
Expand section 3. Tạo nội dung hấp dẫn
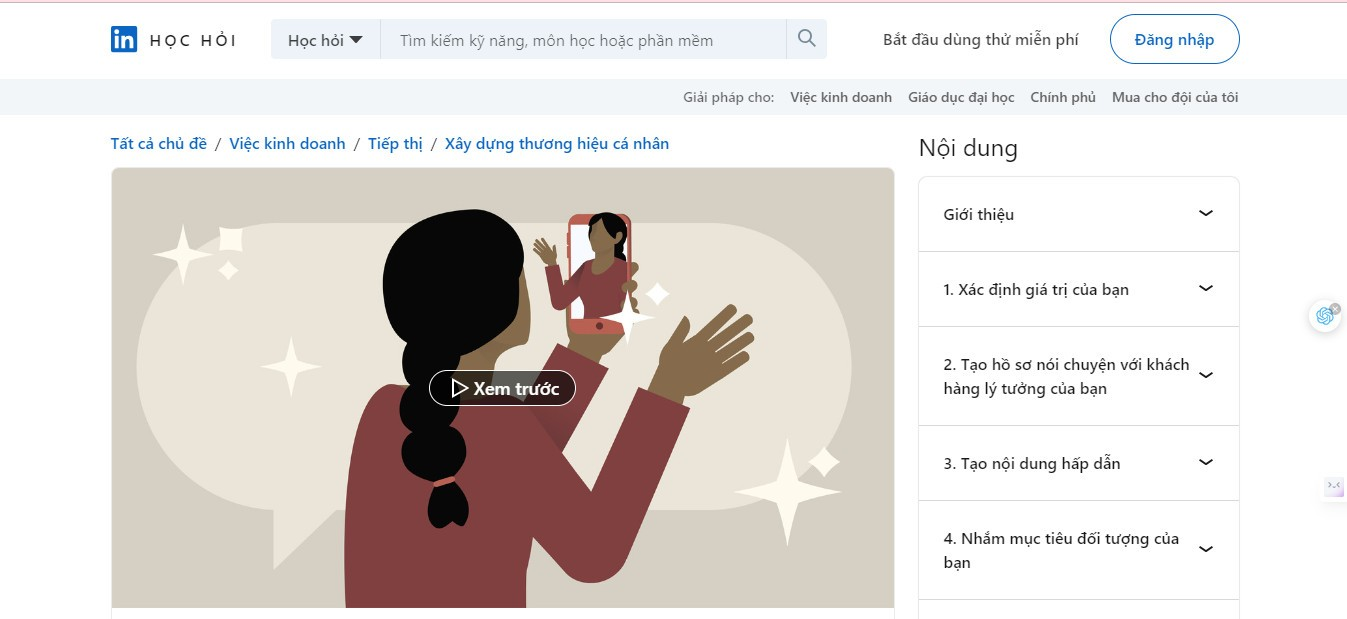1078,463
